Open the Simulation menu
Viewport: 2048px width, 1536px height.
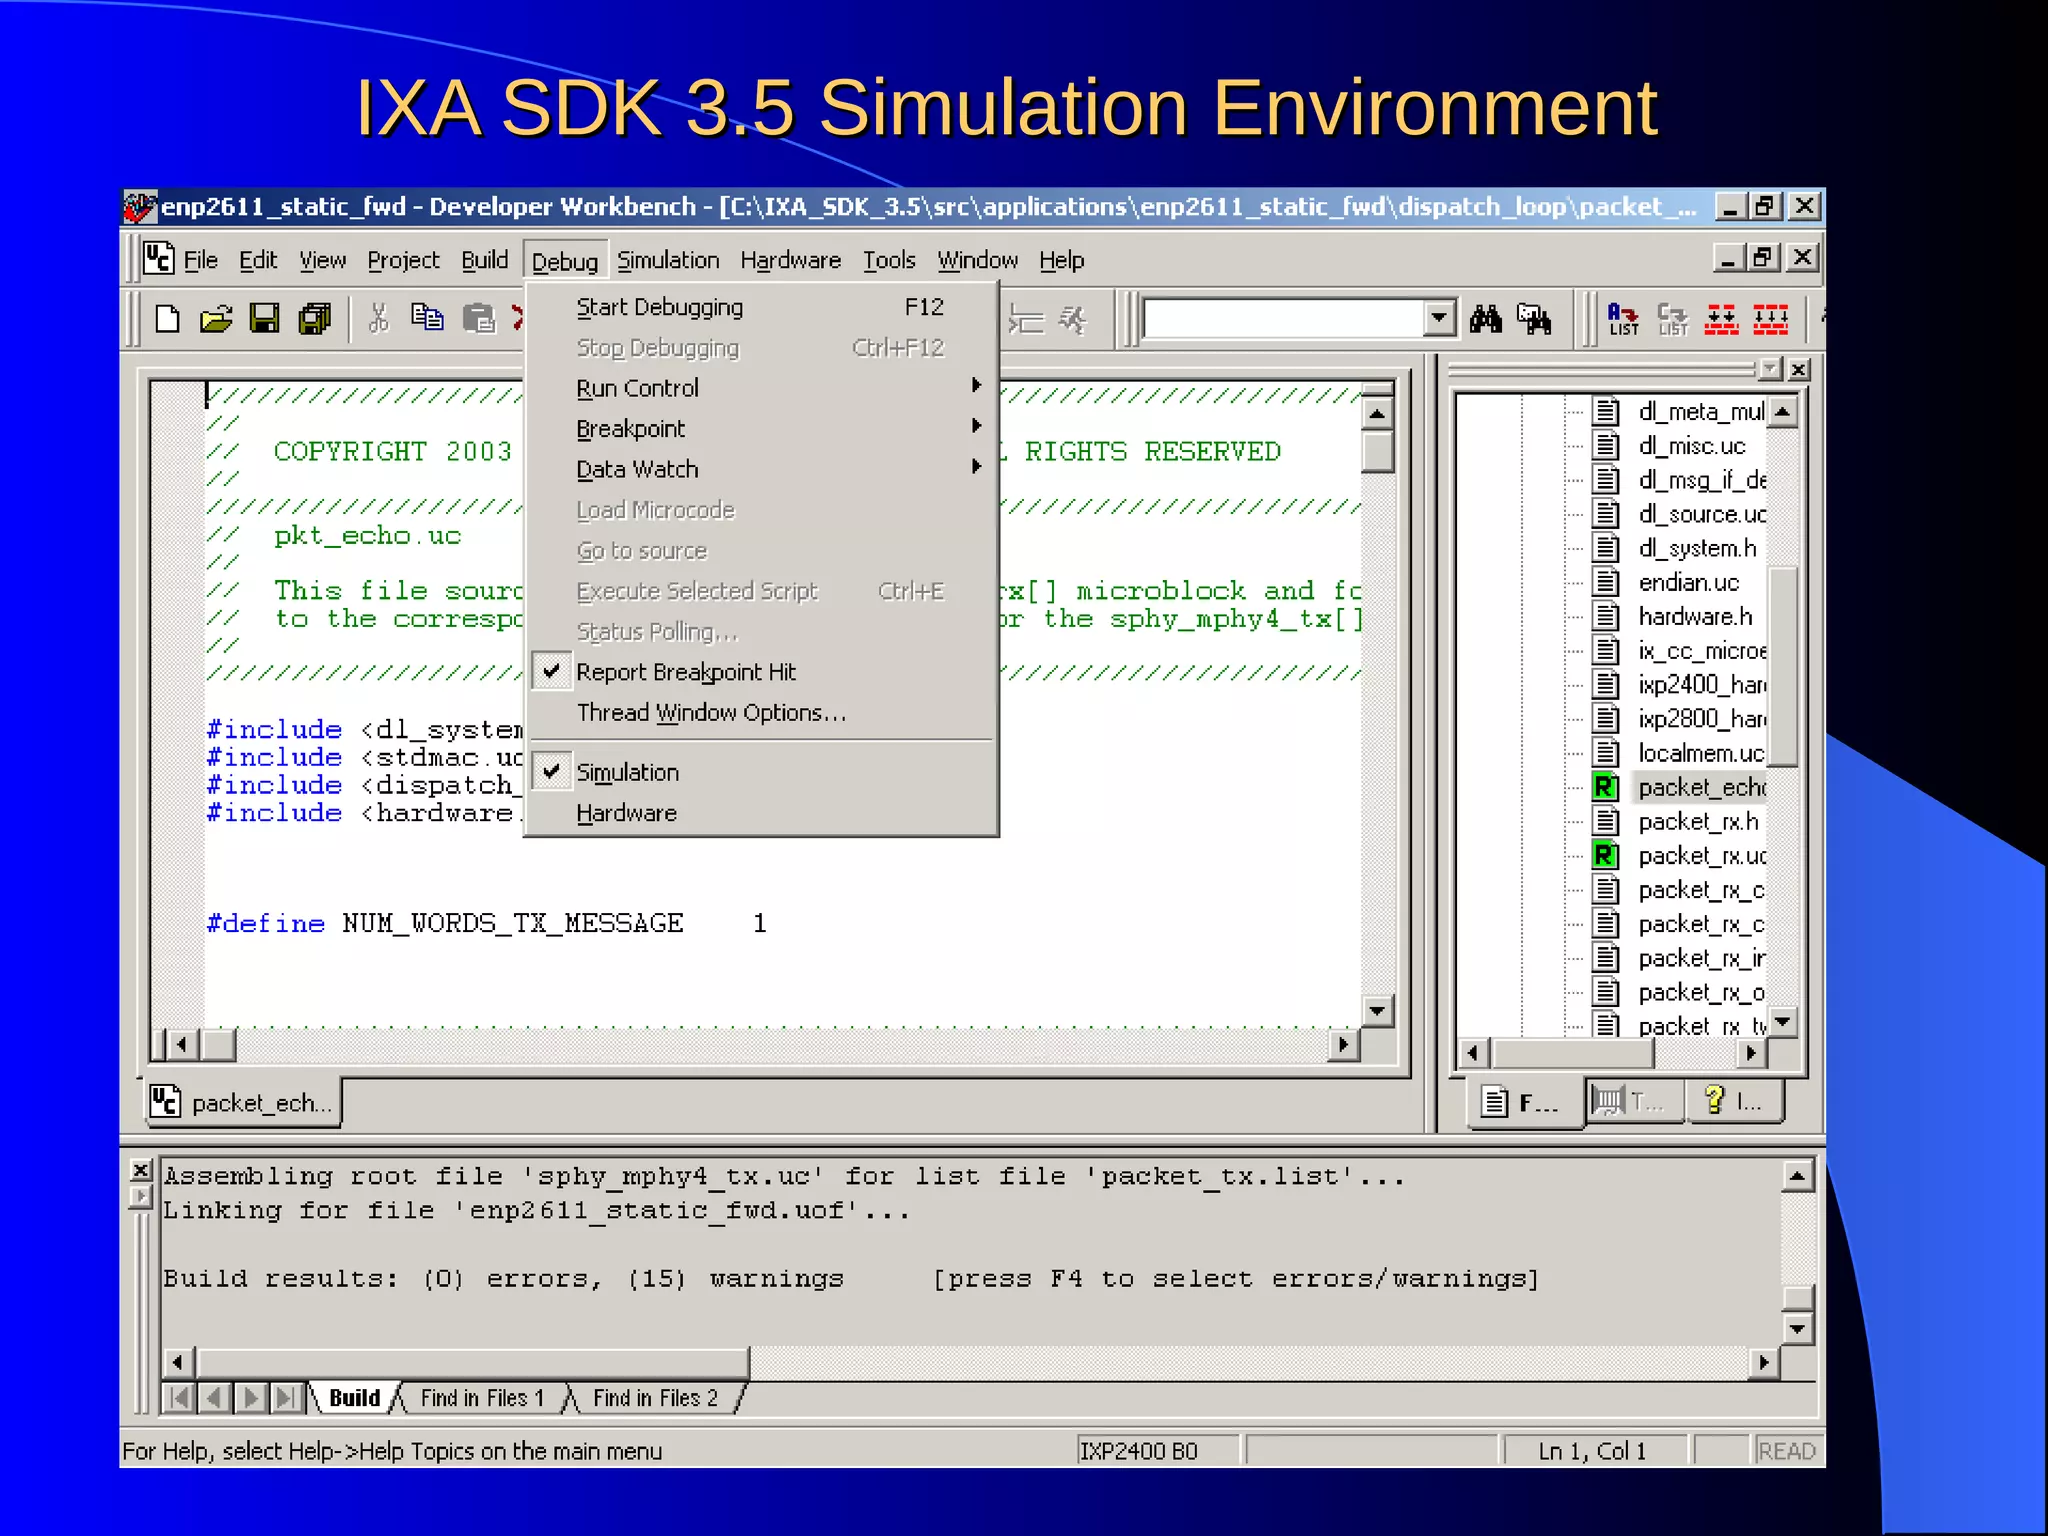[x=667, y=261]
